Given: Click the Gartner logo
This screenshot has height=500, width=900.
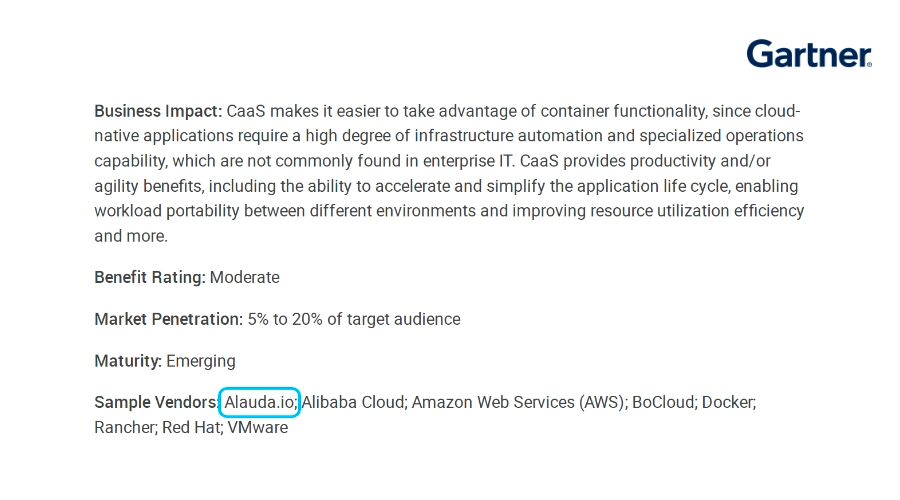Looking at the screenshot, I should (x=809, y=54).
